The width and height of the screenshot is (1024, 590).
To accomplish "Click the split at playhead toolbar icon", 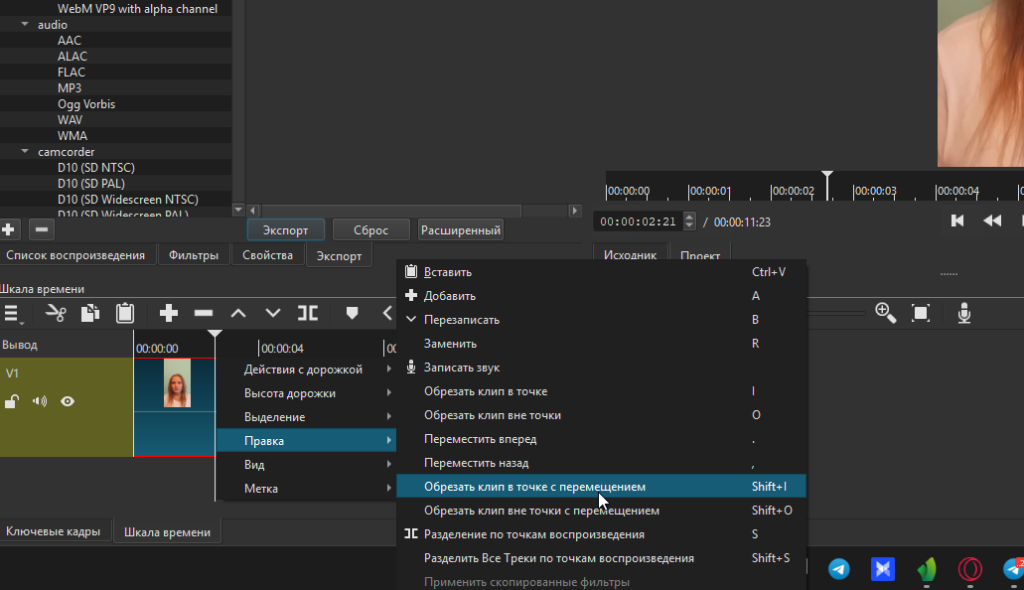I will coord(308,314).
